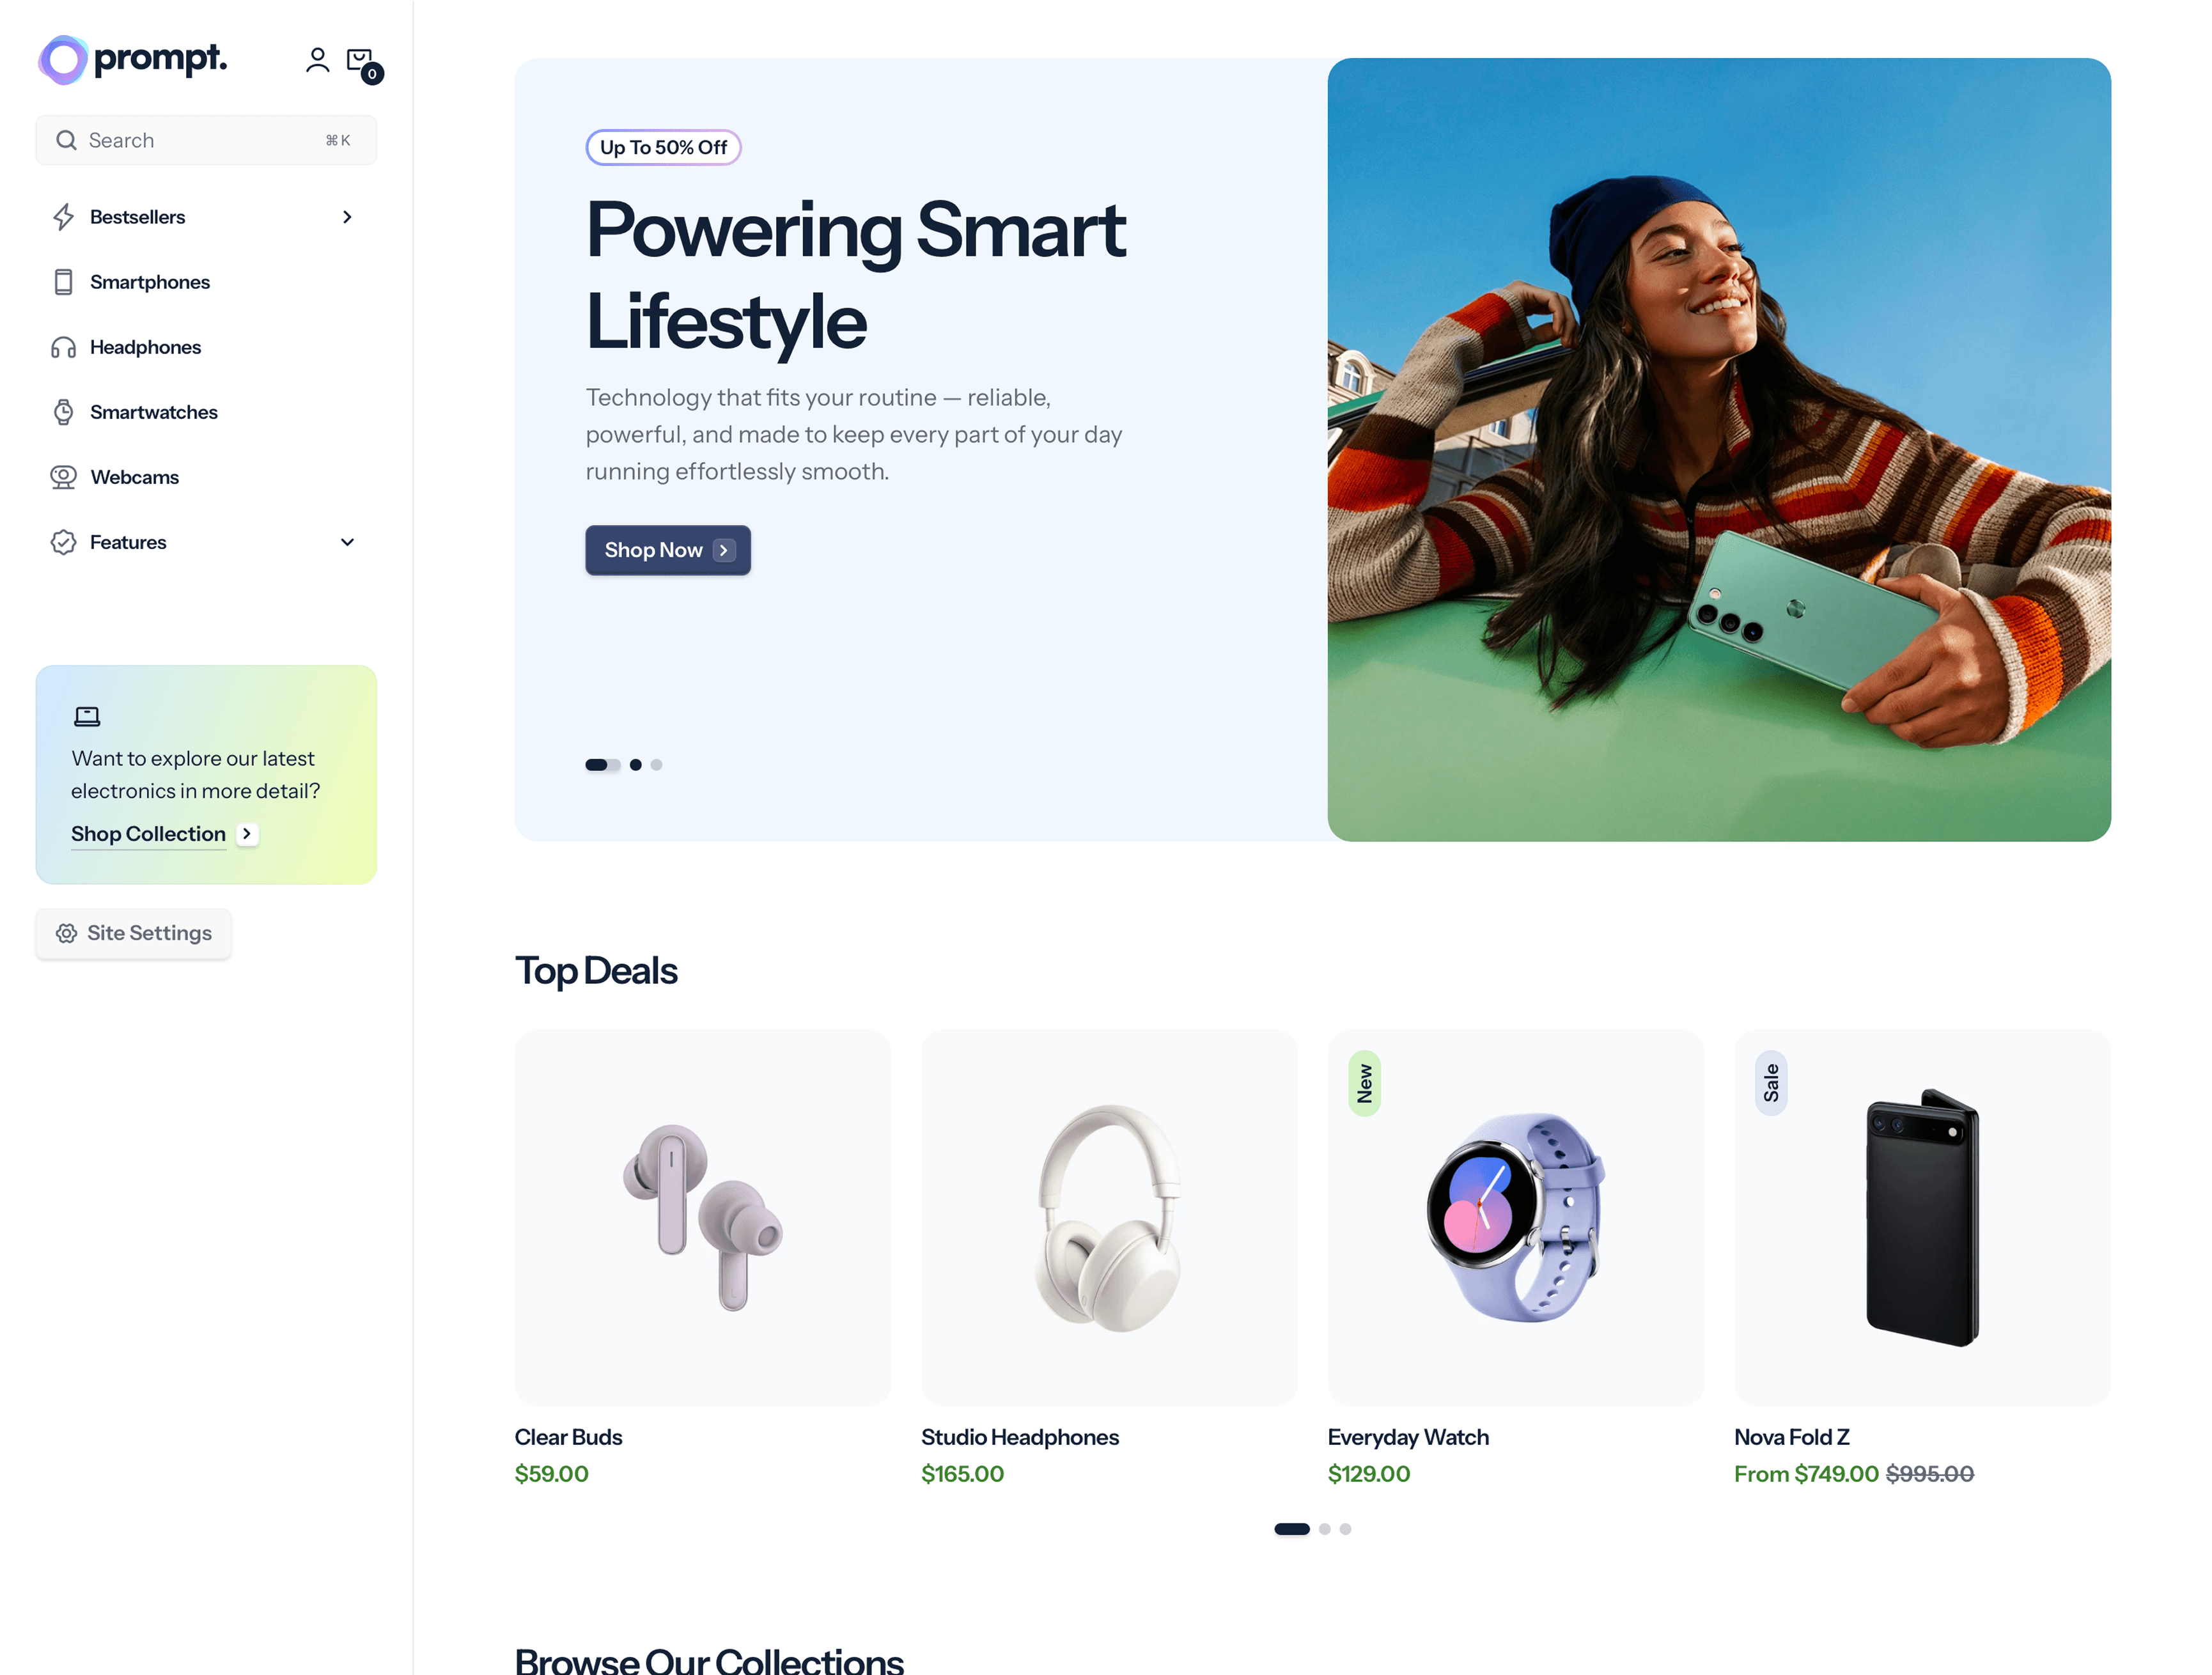
Task: Select third Top Deals page dot
Action: coord(1346,1529)
